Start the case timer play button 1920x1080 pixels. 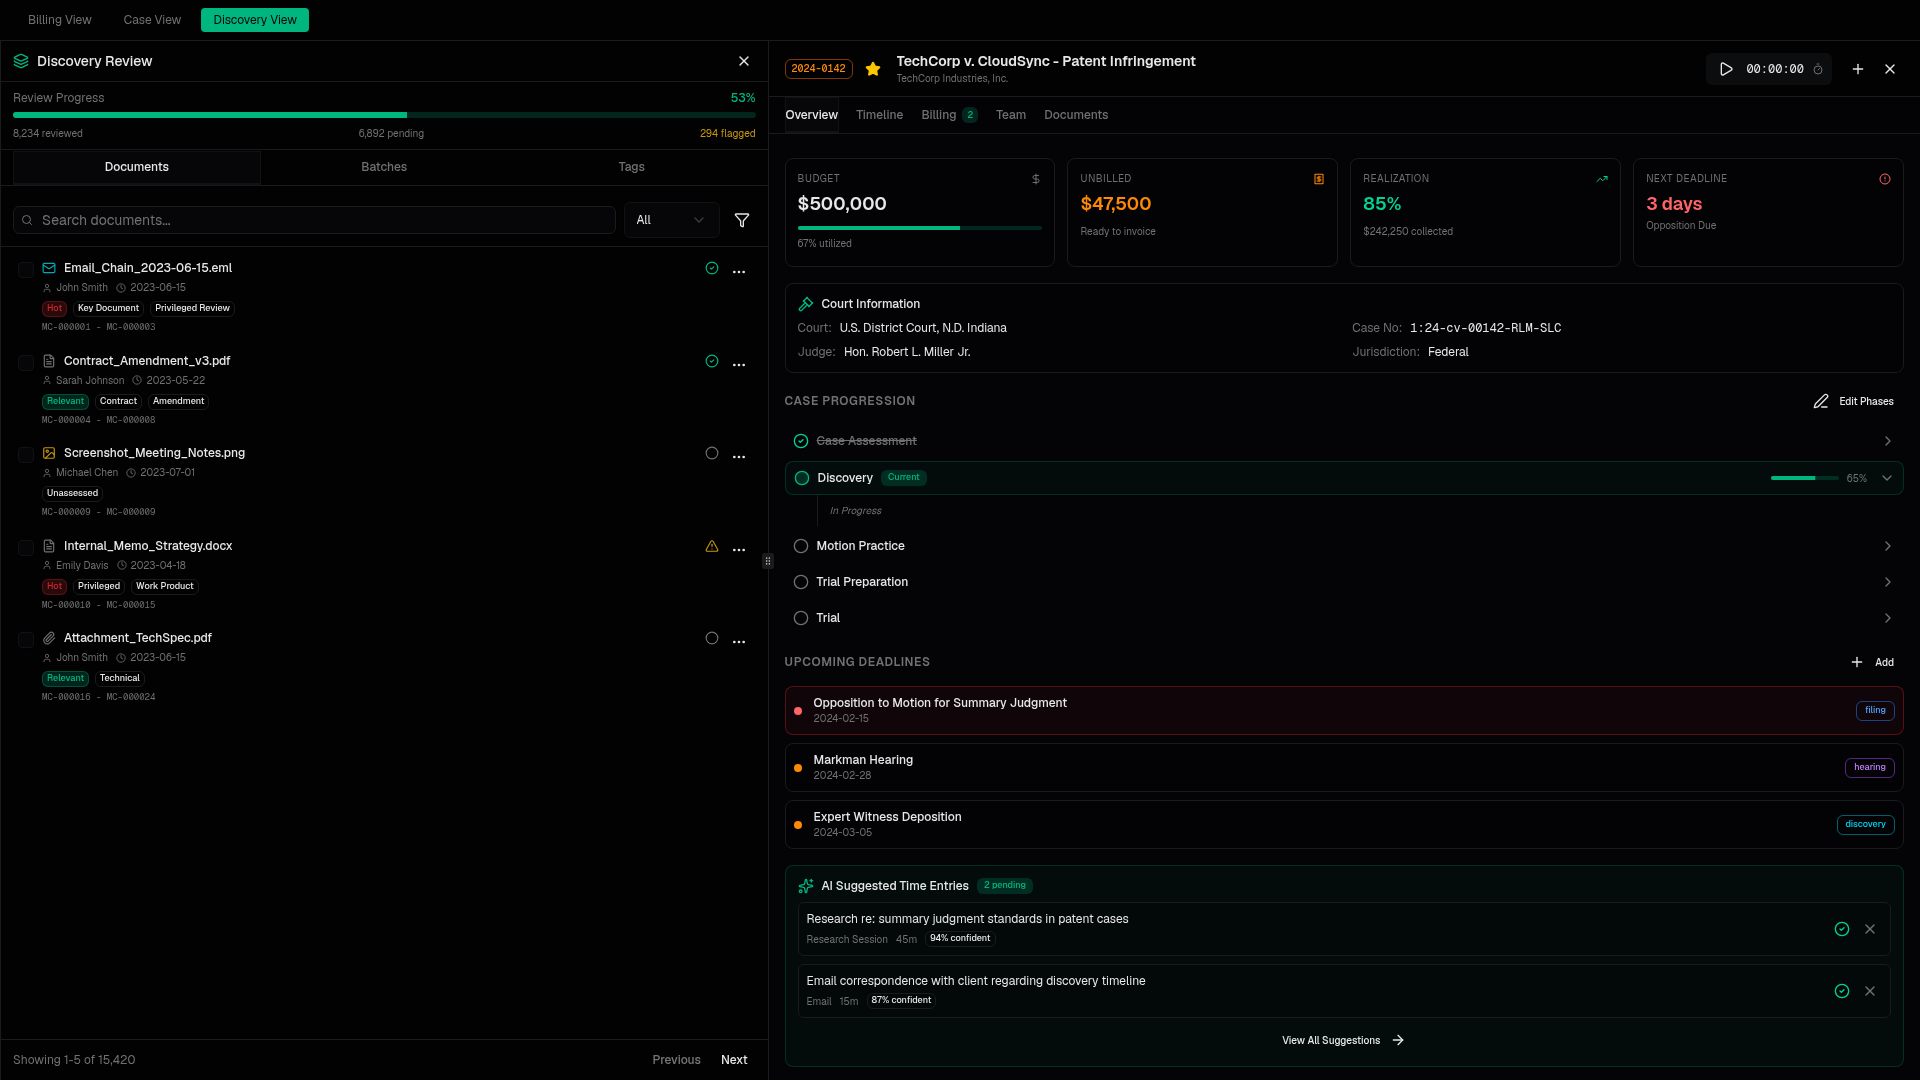[1726, 69]
